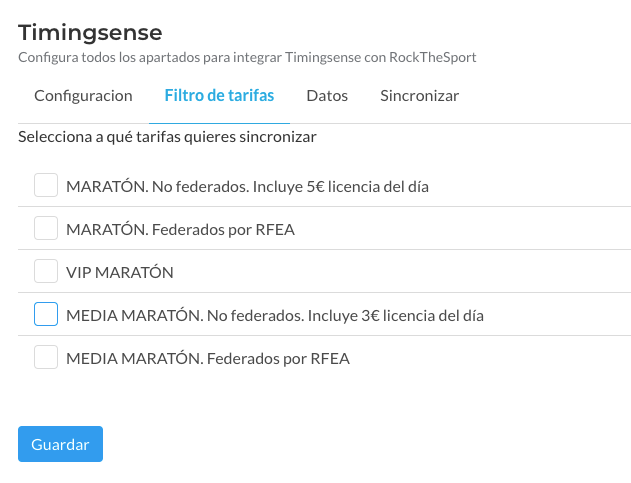
Task: Open the Configuracion tab
Action: coord(83,96)
